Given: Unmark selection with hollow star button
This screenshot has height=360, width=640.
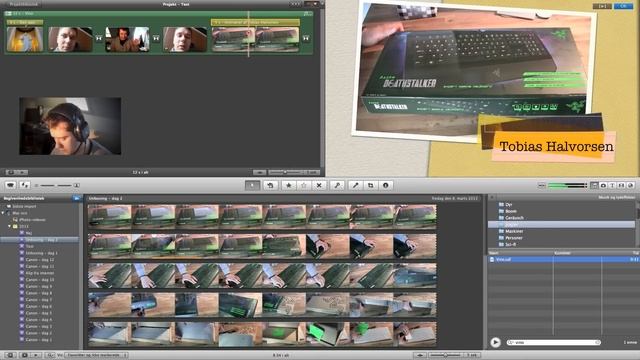Looking at the screenshot, I should coord(304,185).
